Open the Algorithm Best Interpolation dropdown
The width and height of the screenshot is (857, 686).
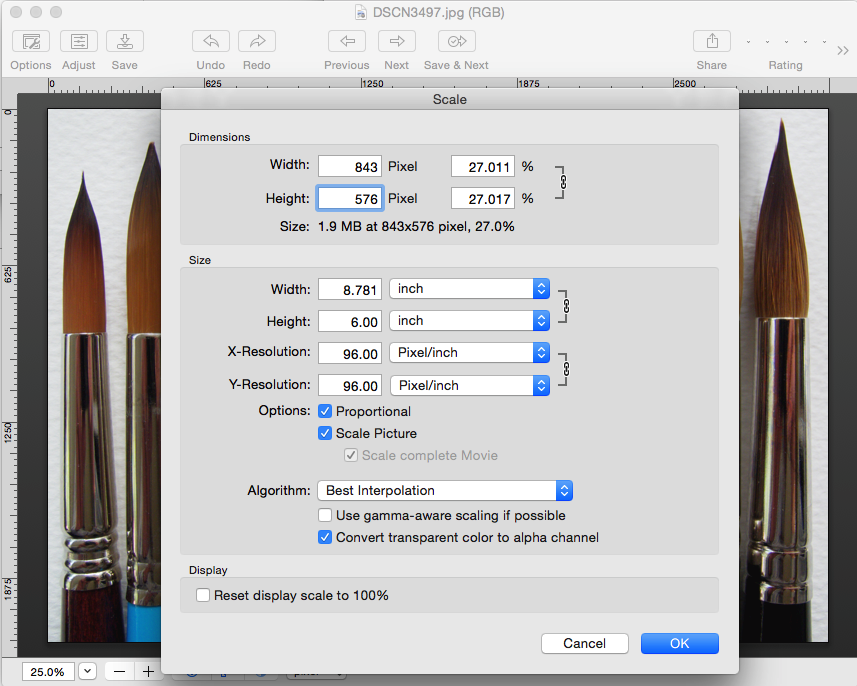coord(445,490)
